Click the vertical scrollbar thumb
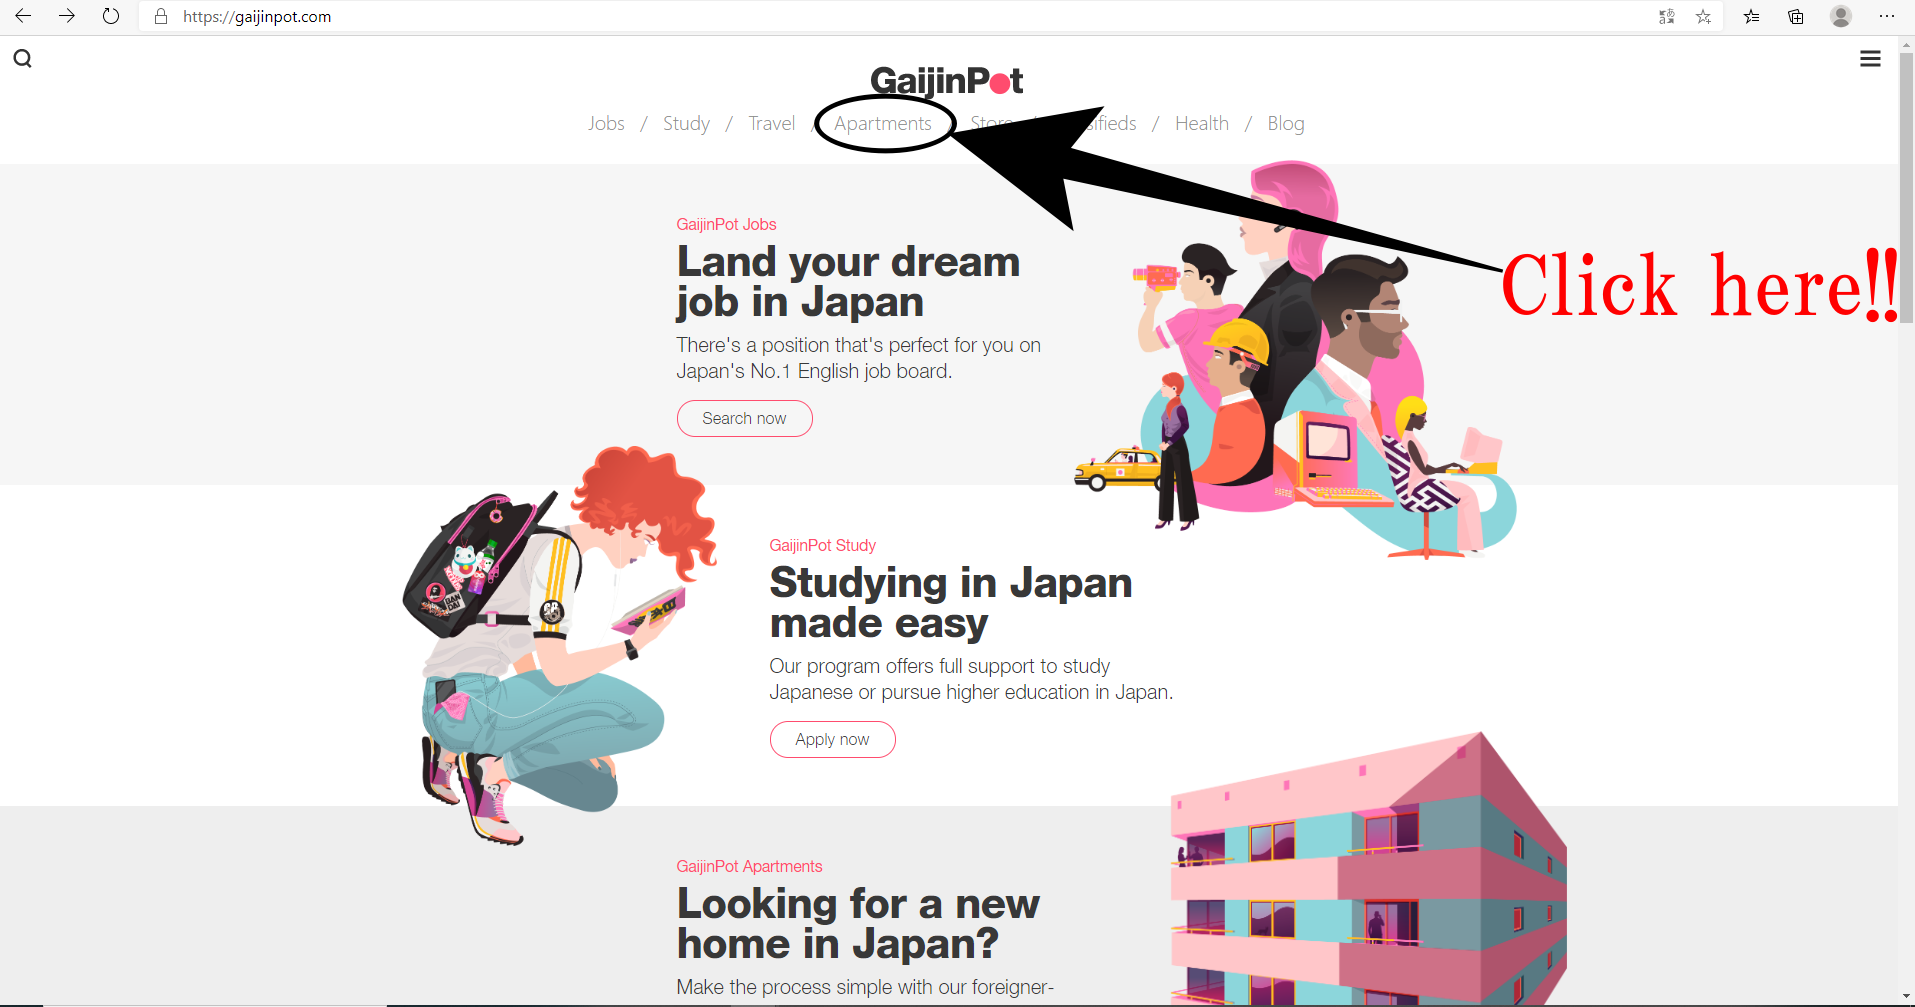1915x1007 pixels. click(1906, 188)
